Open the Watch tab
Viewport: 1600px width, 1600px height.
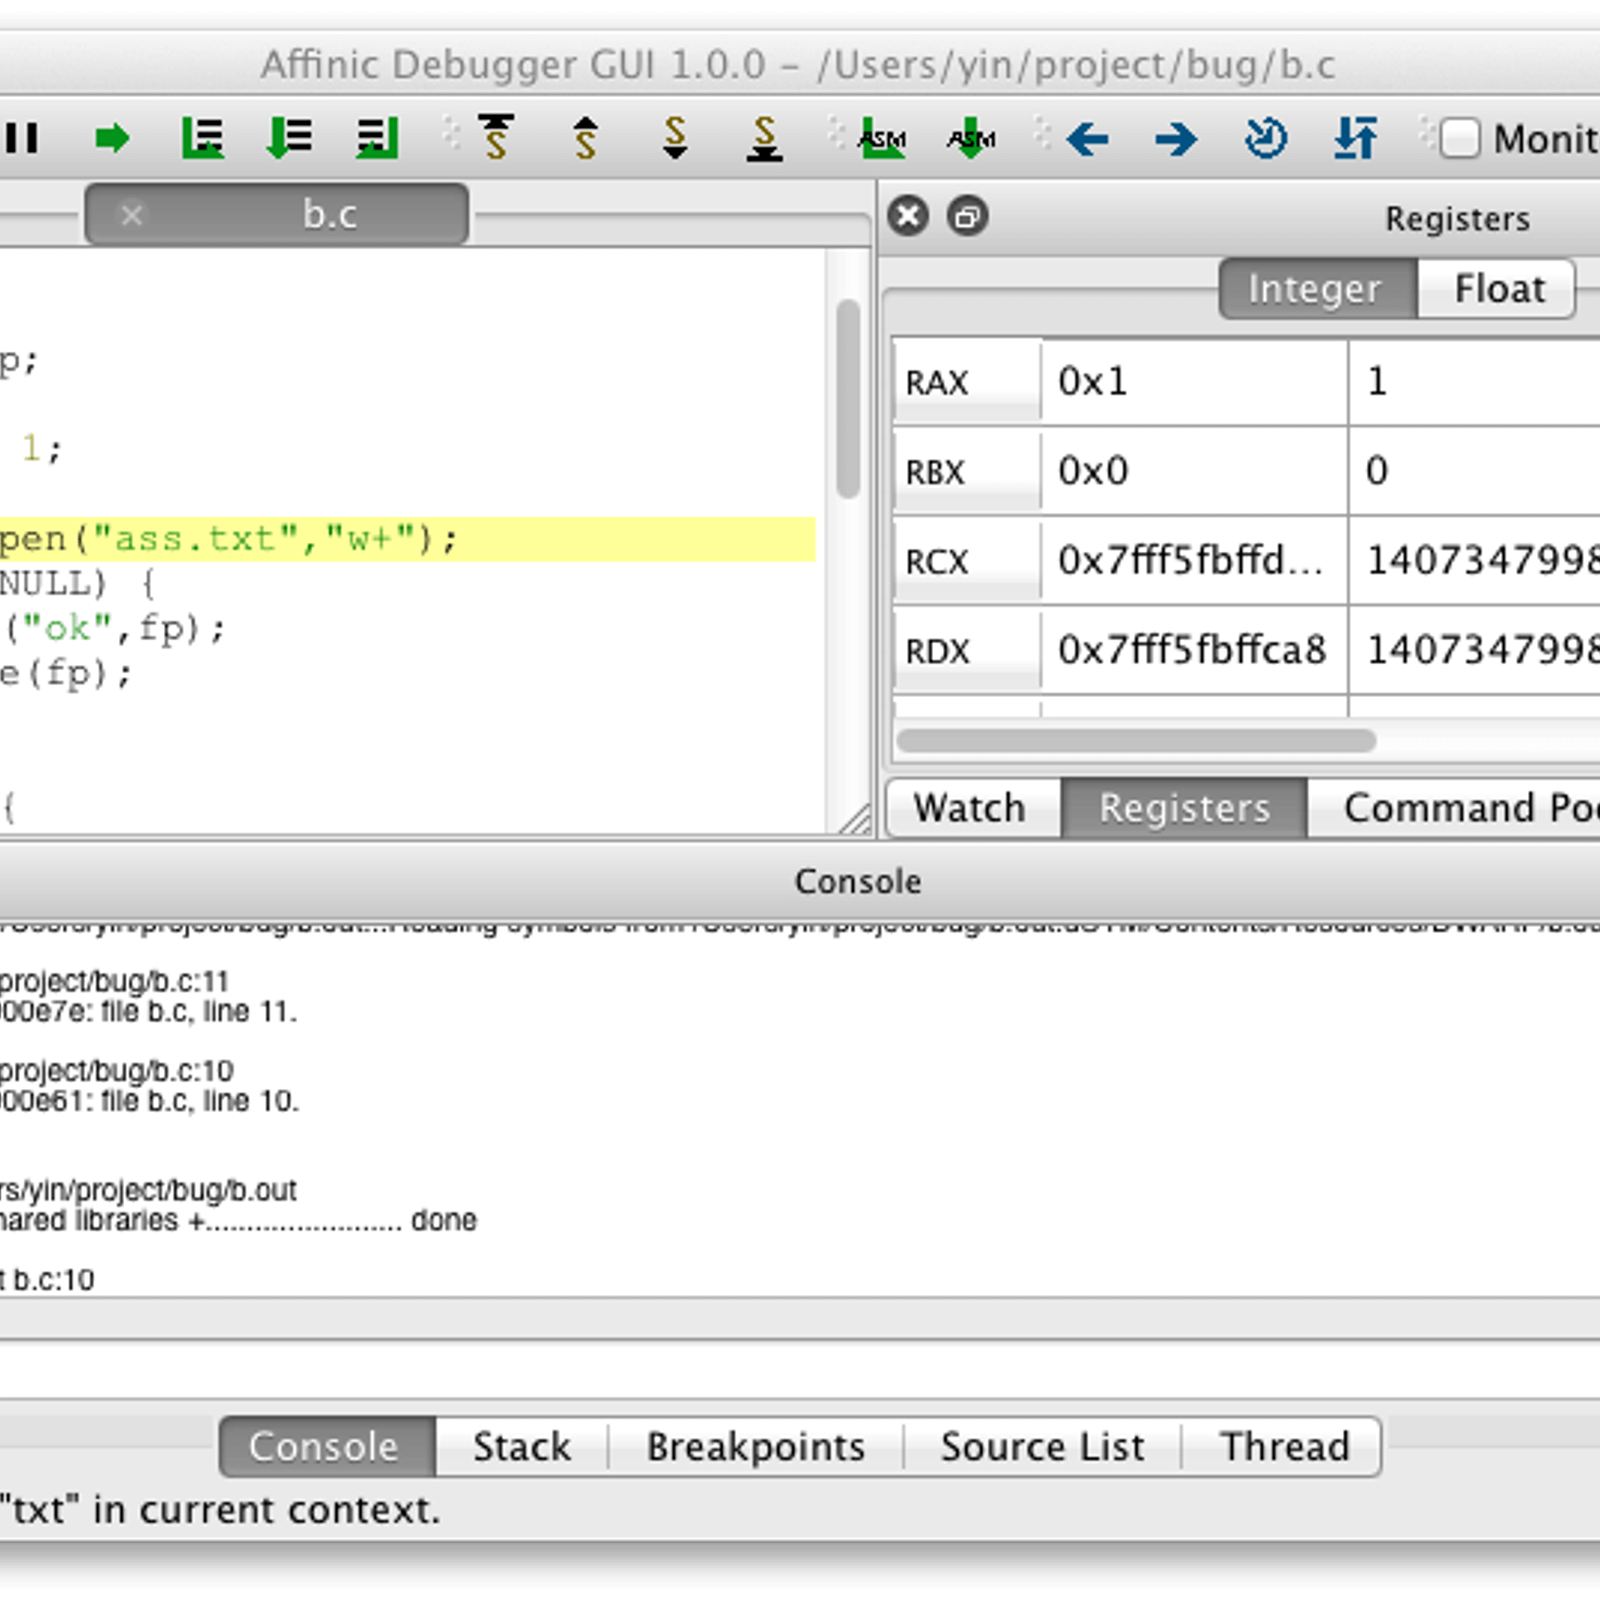972,808
